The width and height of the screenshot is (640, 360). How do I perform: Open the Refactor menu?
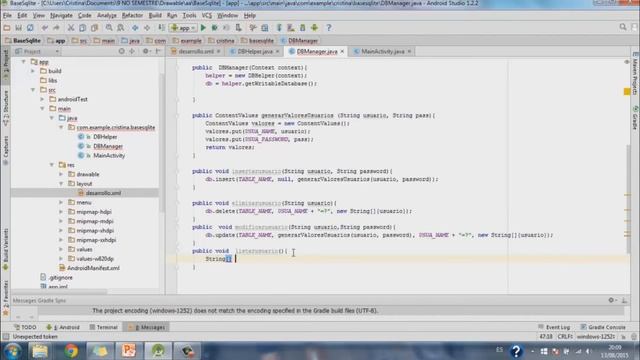tap(132, 16)
